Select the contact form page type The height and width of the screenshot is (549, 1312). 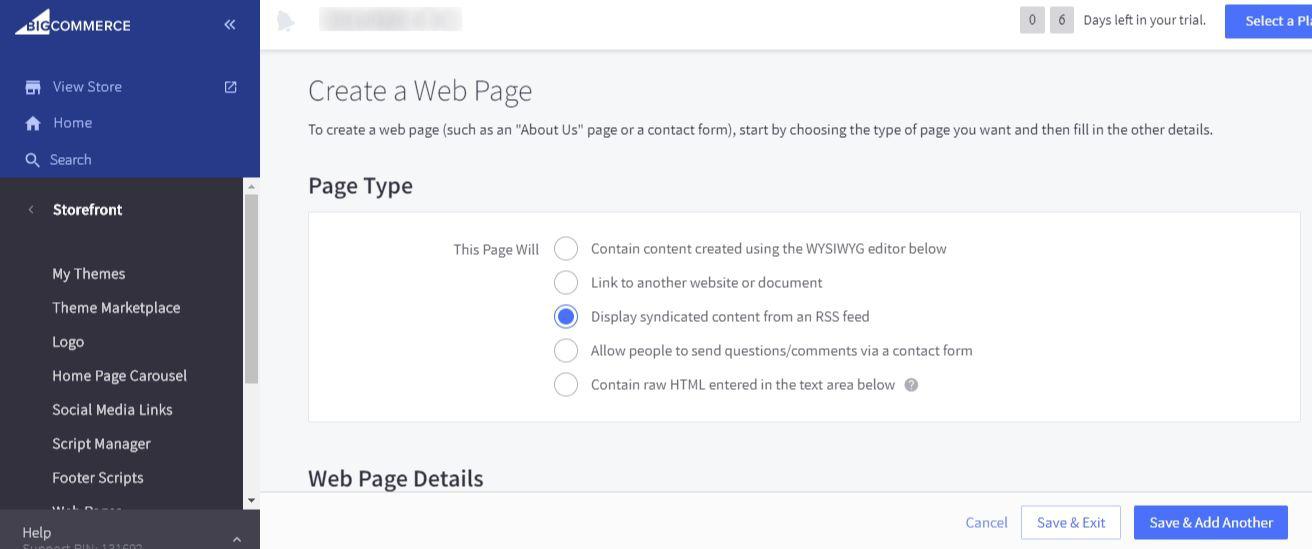point(566,351)
